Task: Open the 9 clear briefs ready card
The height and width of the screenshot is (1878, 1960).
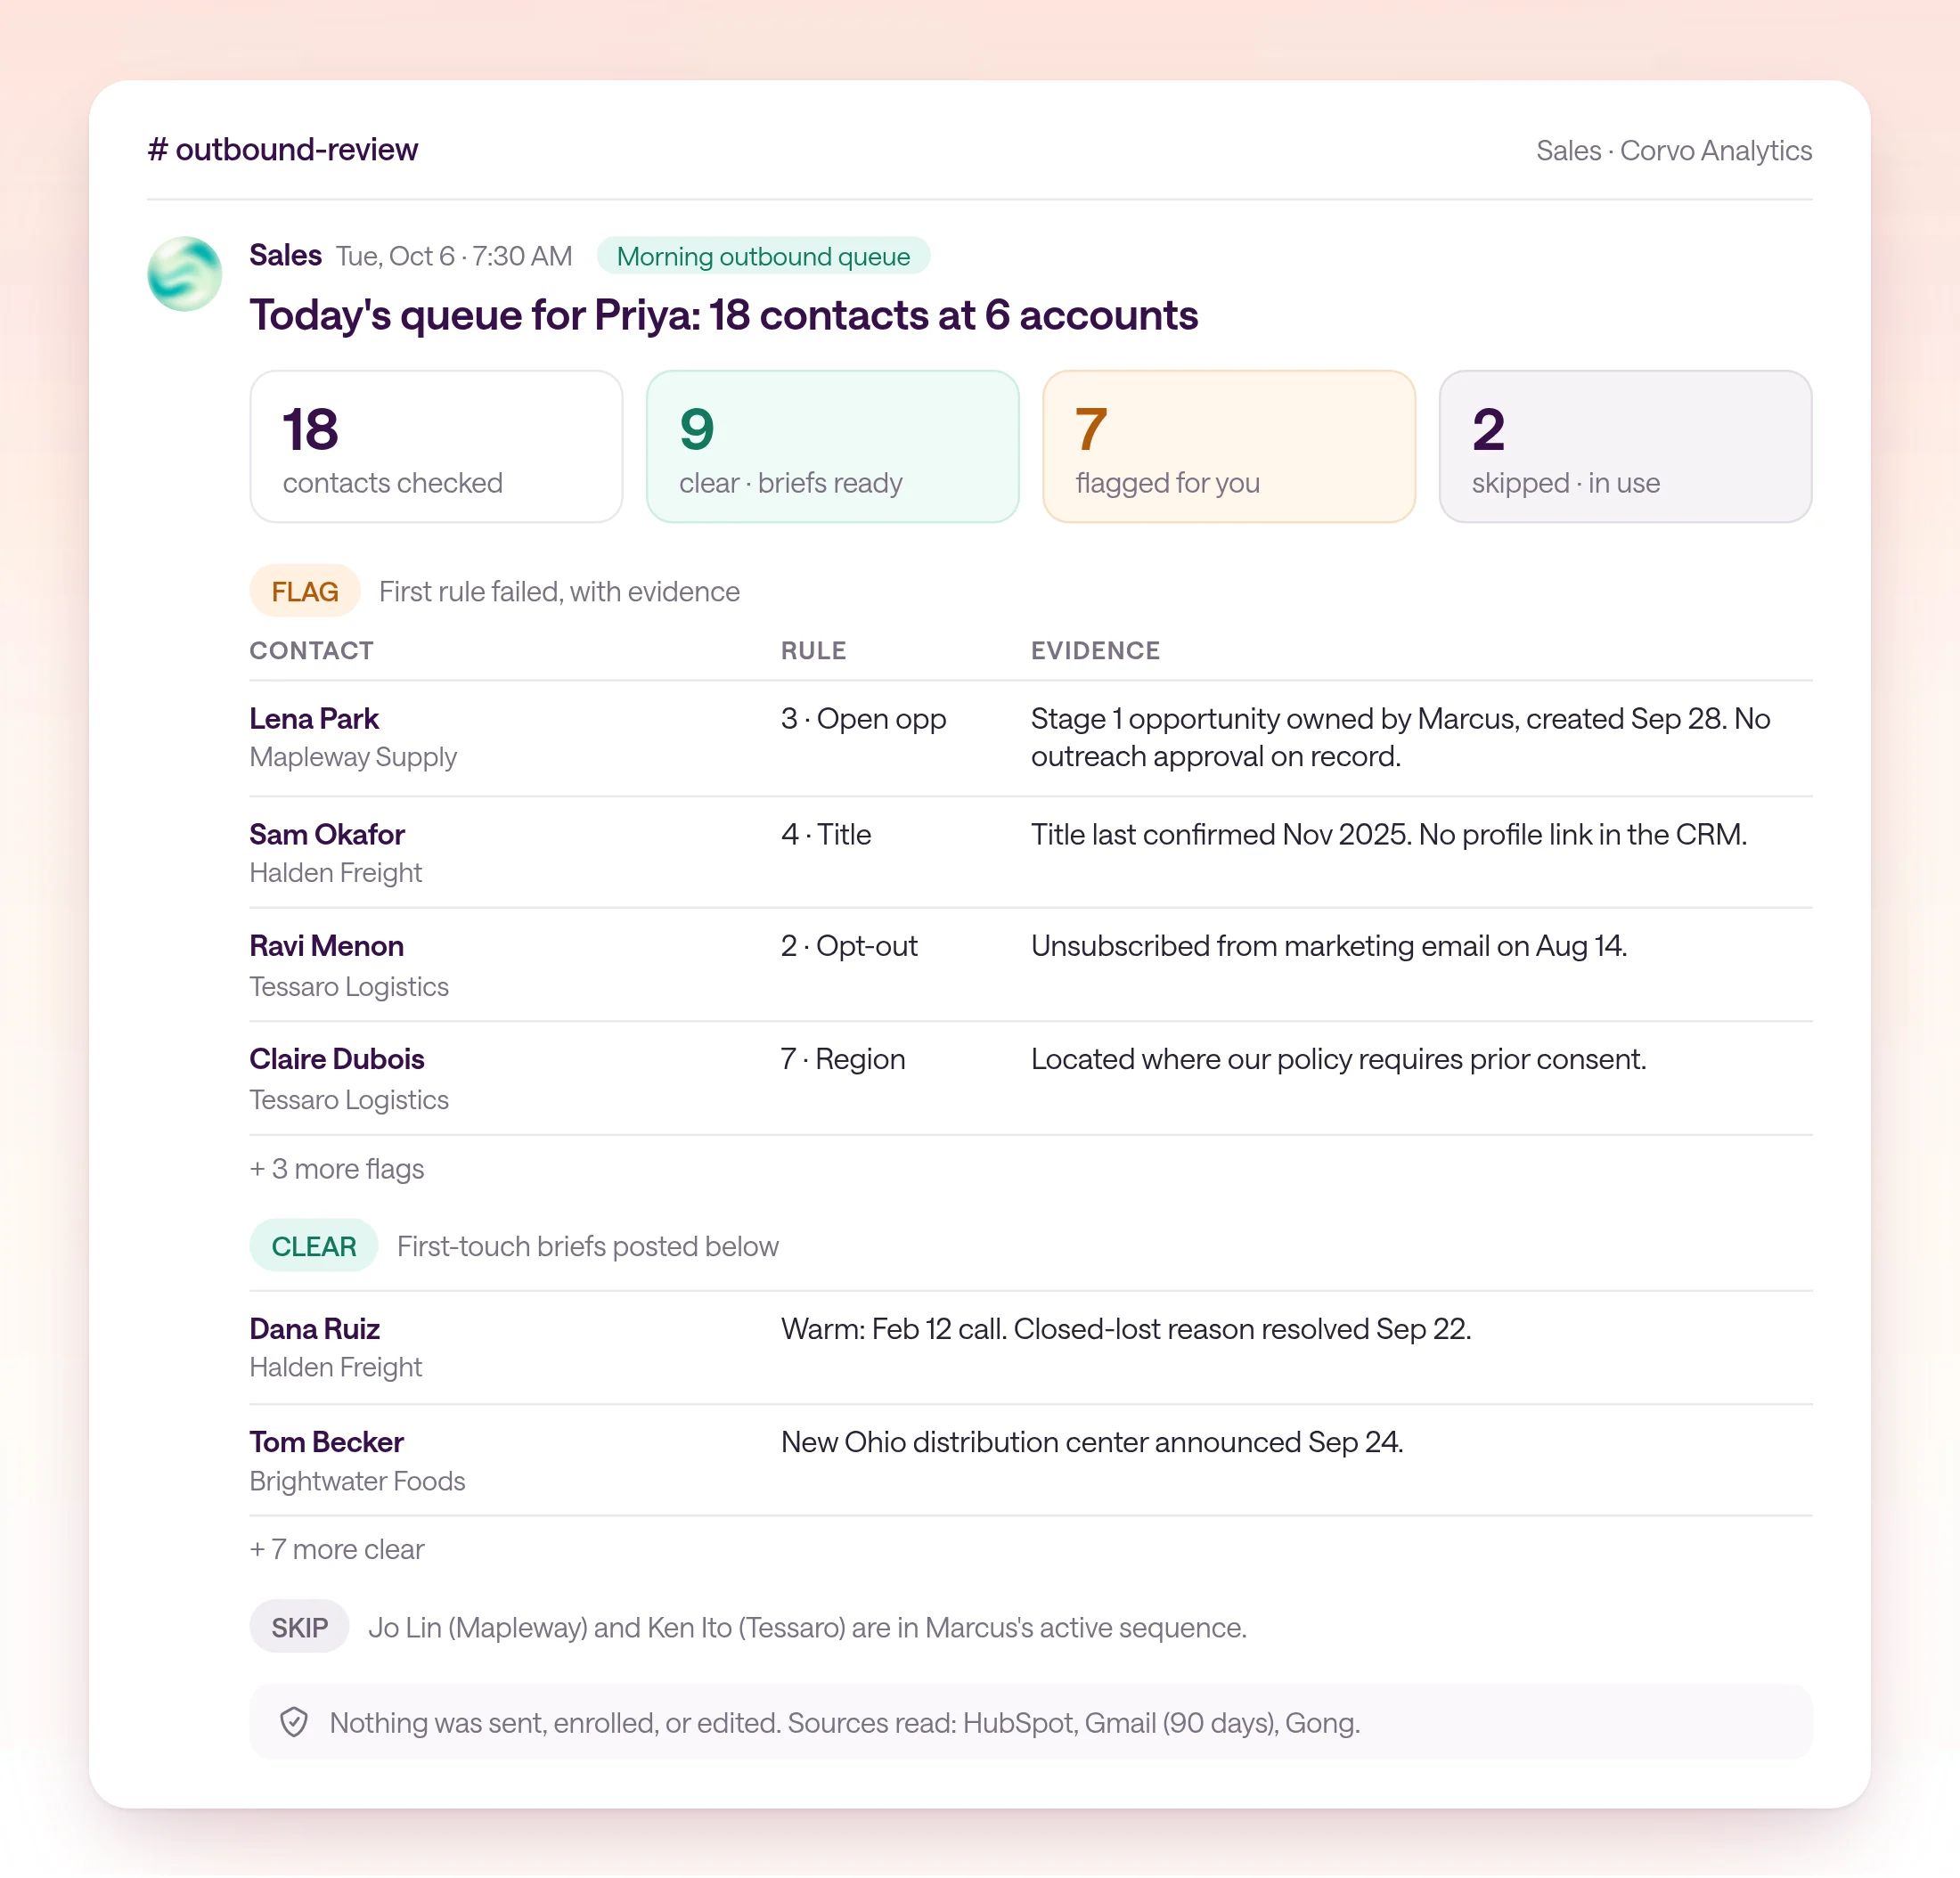Action: [832, 447]
